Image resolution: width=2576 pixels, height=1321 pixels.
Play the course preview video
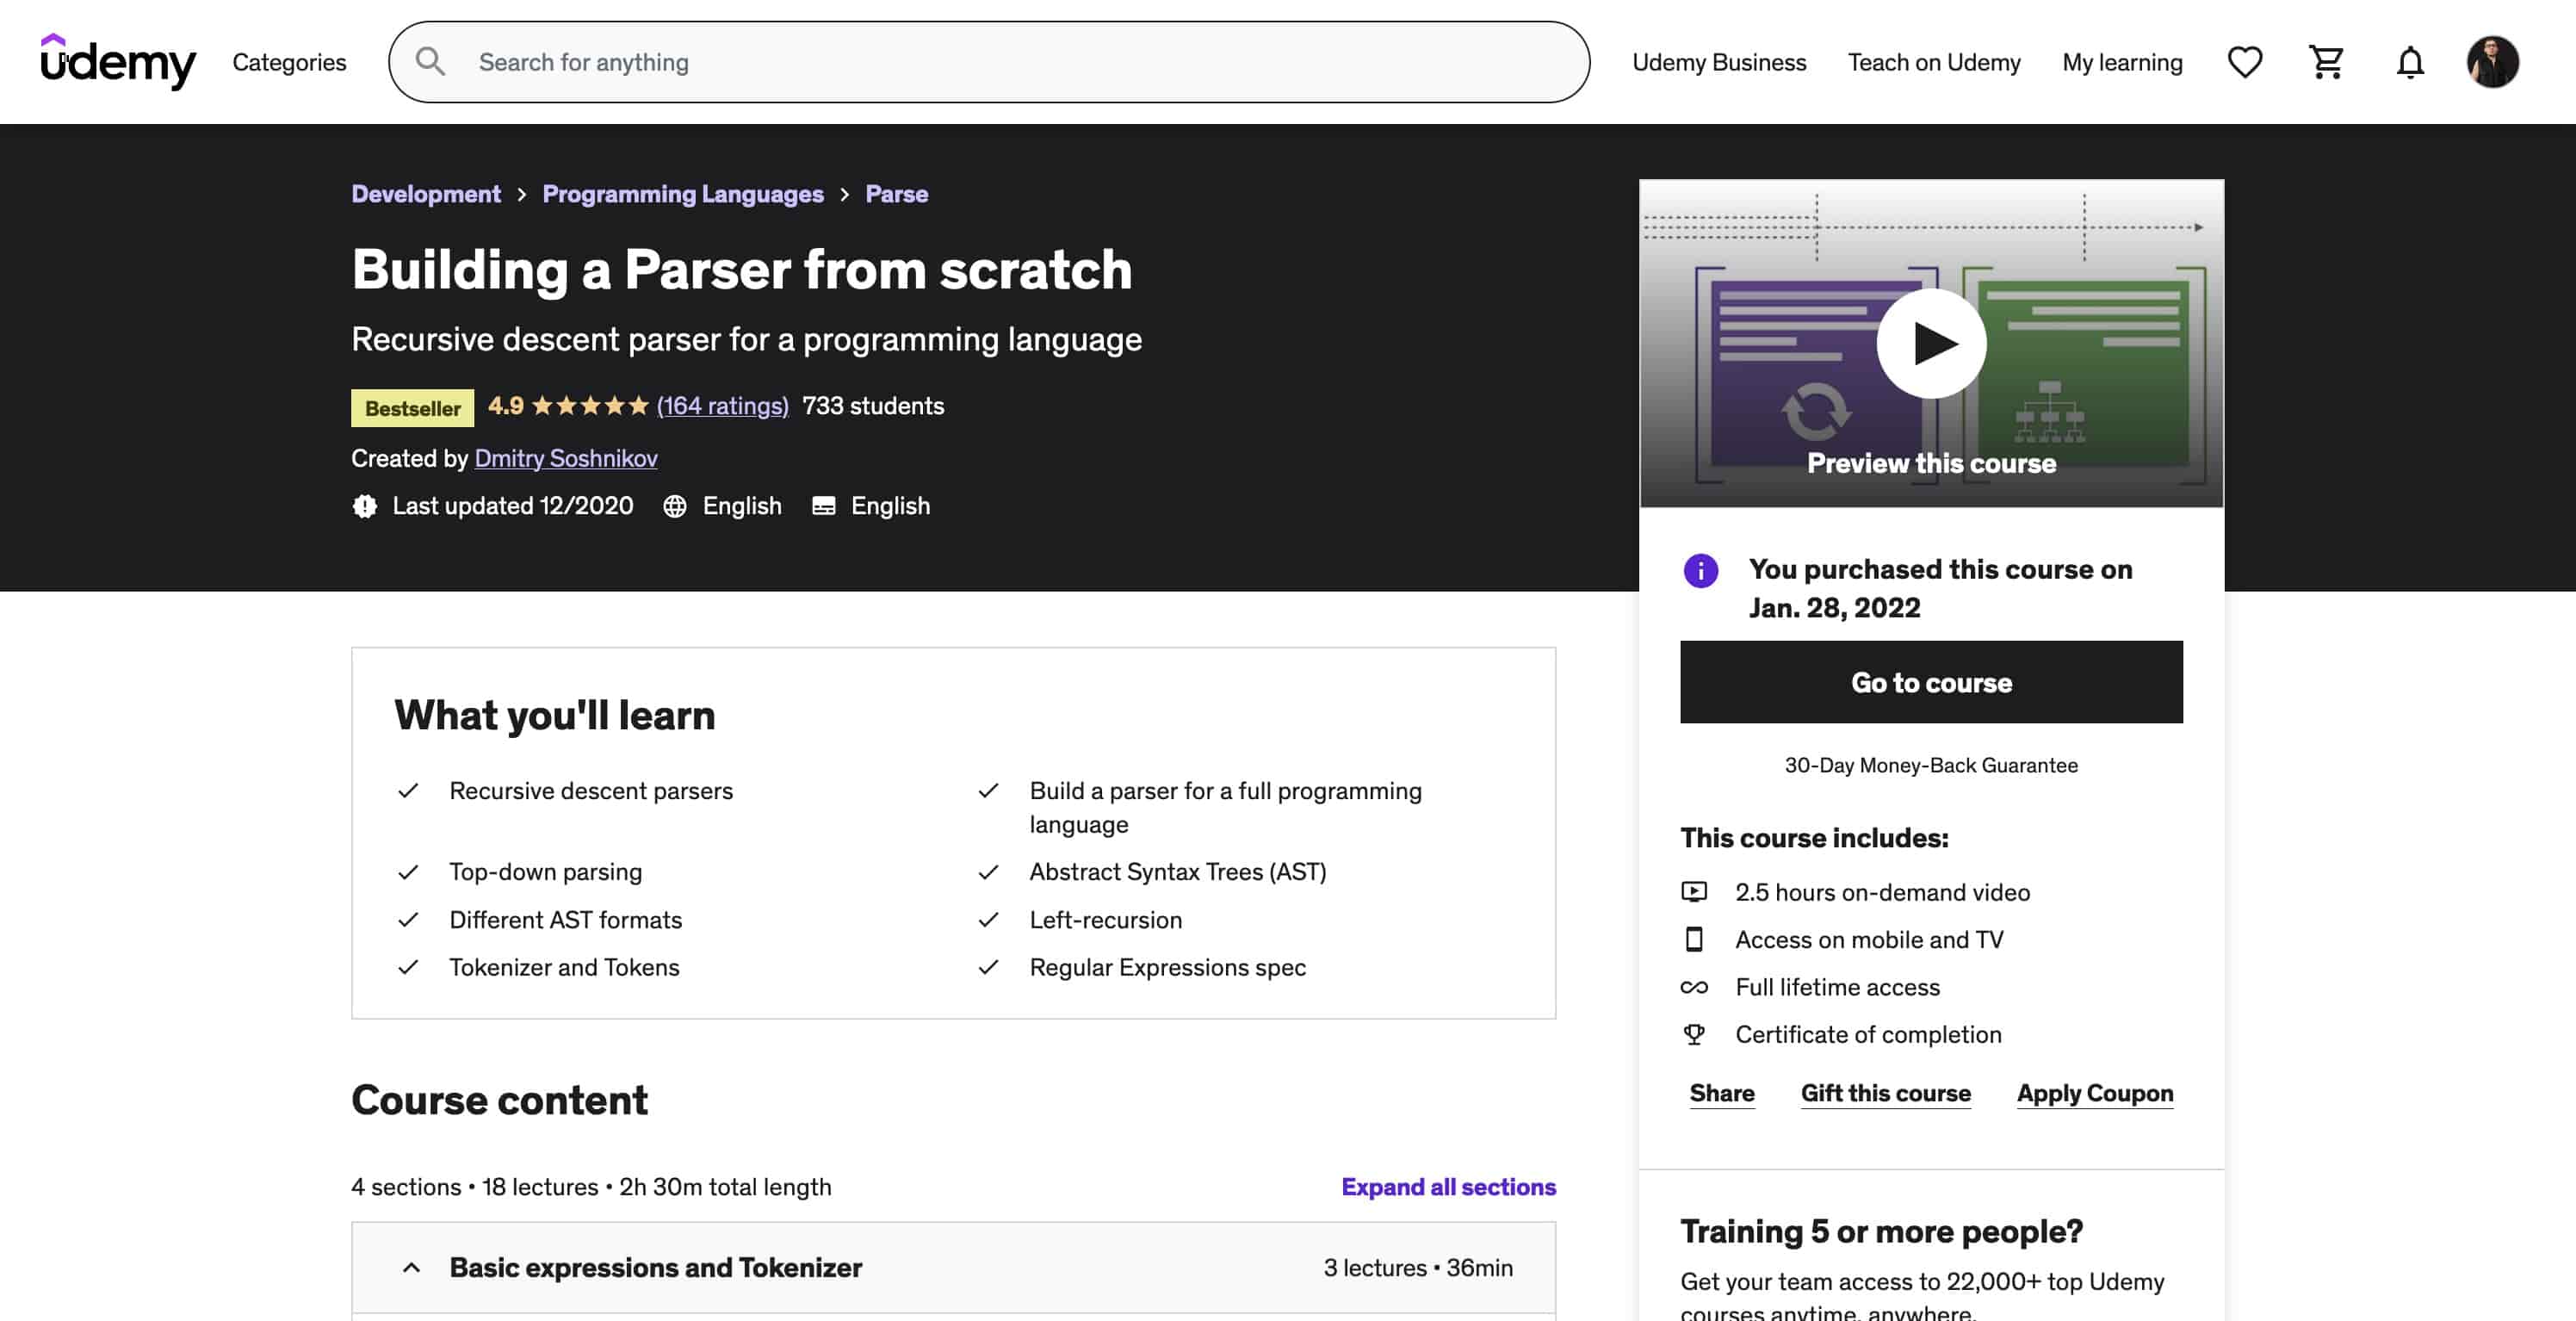(x=1931, y=343)
